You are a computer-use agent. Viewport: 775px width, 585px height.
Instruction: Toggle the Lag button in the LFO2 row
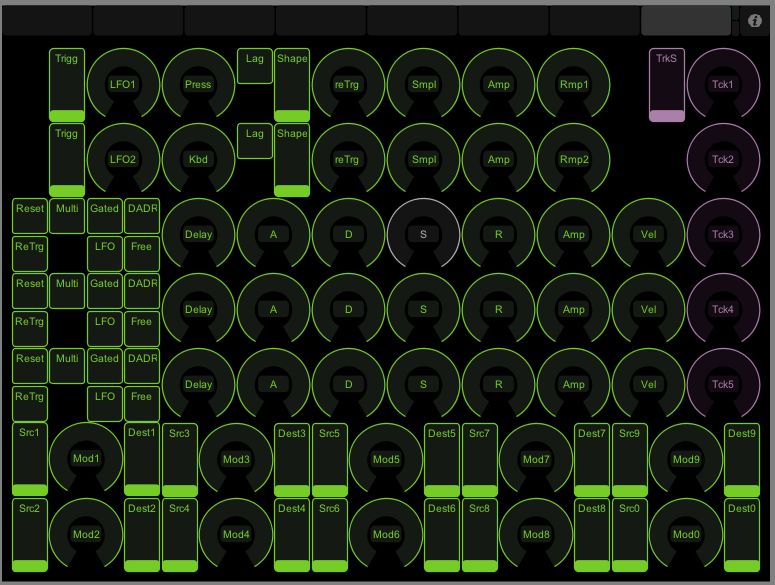[x=255, y=141]
